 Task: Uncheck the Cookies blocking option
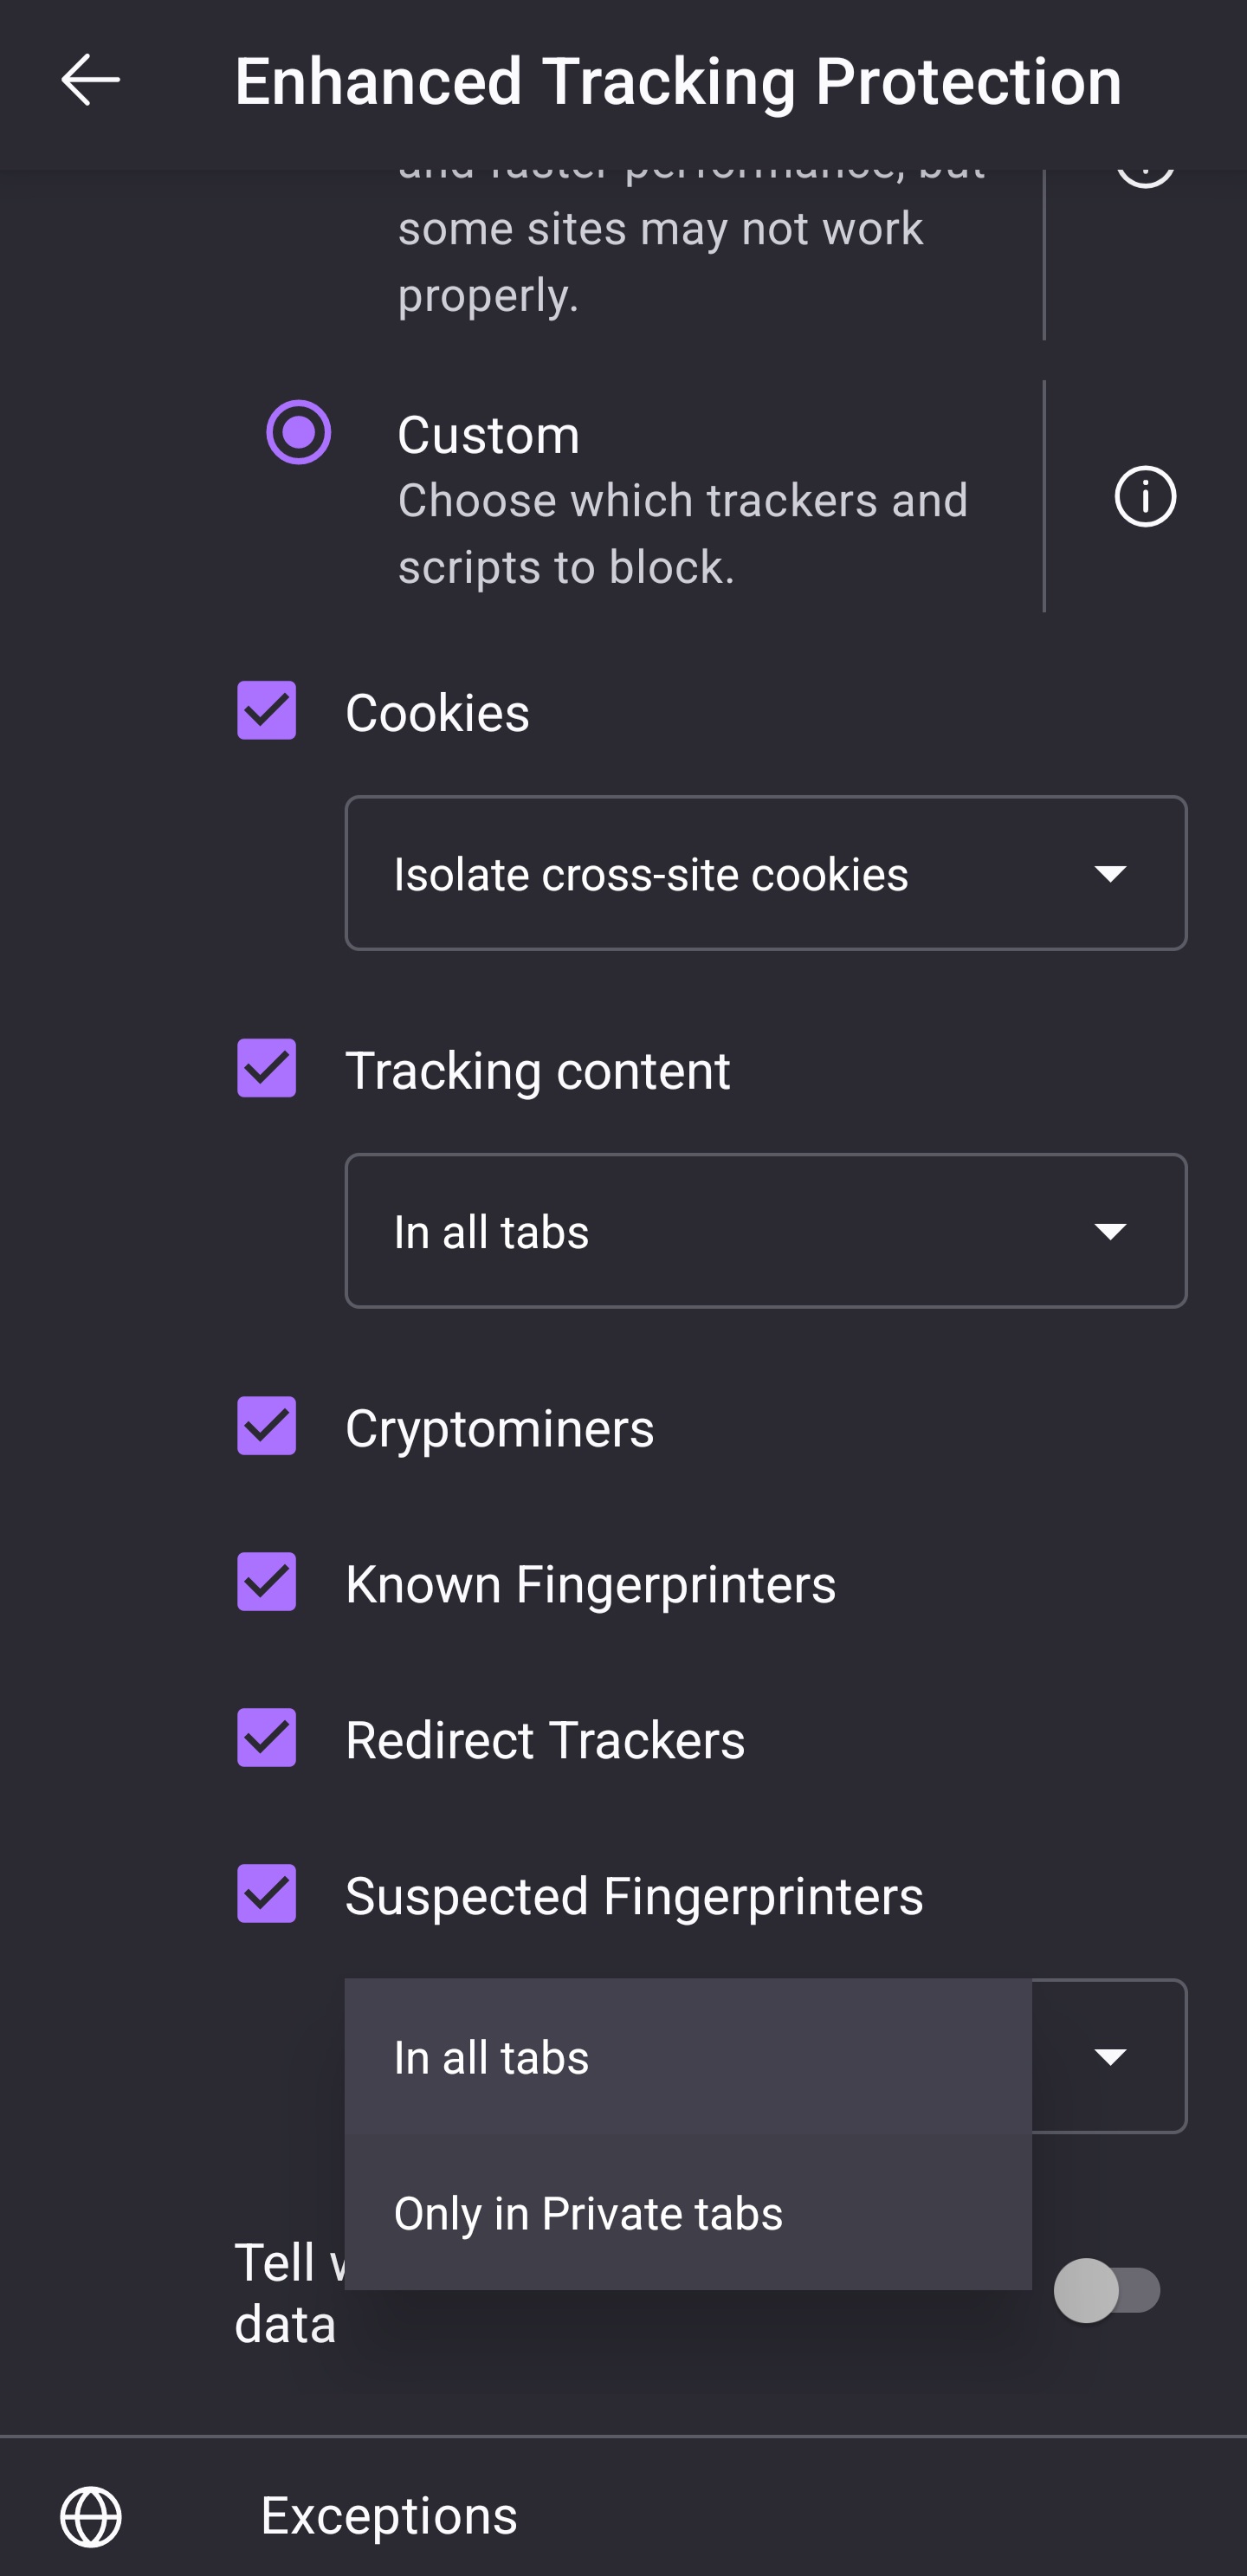click(x=265, y=712)
